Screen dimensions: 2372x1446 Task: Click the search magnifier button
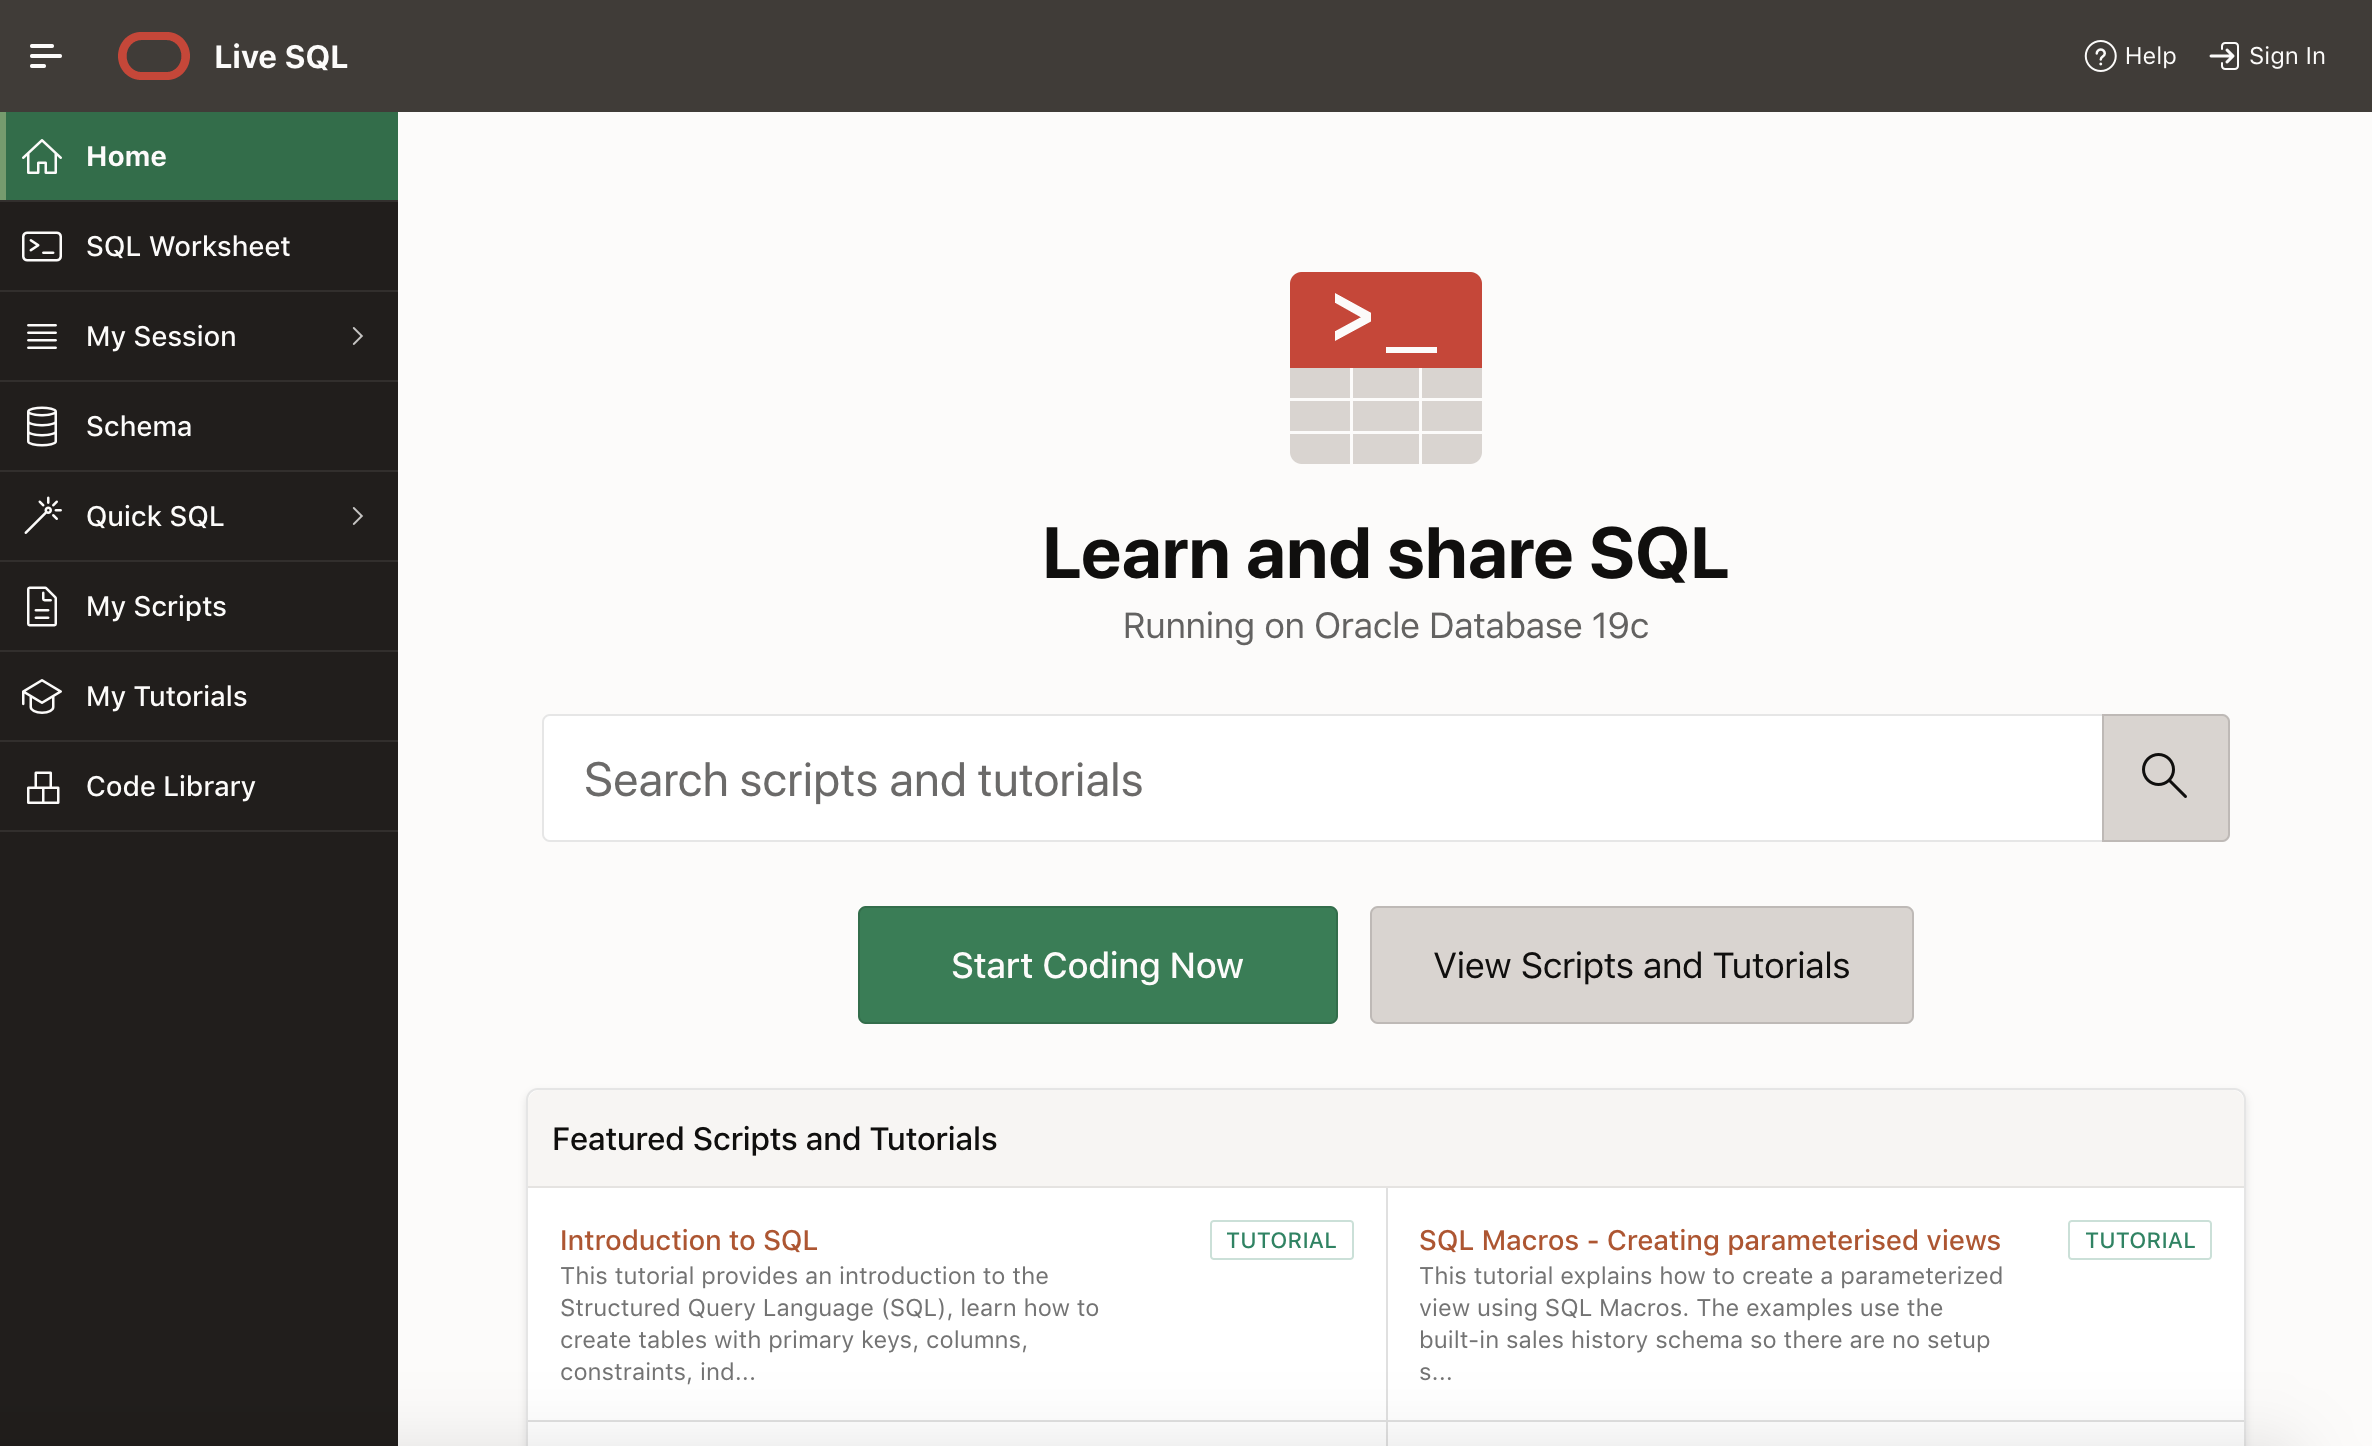2165,778
